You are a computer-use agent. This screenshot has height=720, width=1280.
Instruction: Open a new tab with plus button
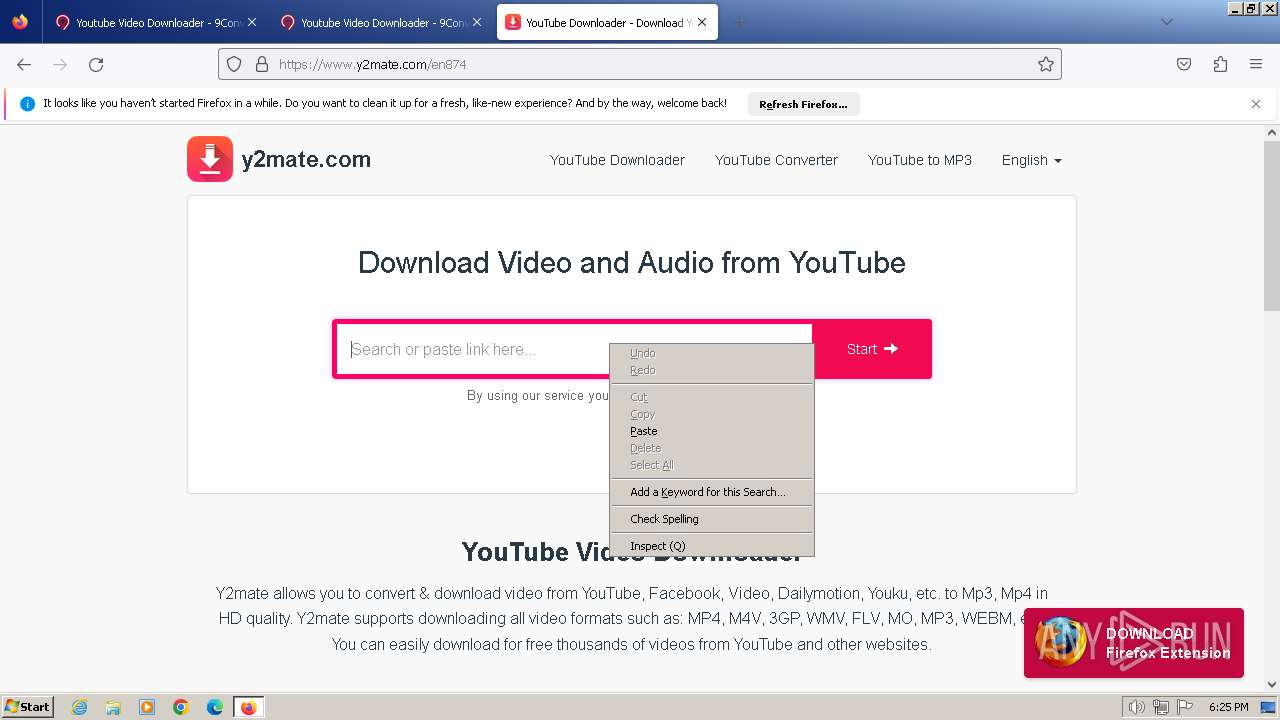pos(739,22)
